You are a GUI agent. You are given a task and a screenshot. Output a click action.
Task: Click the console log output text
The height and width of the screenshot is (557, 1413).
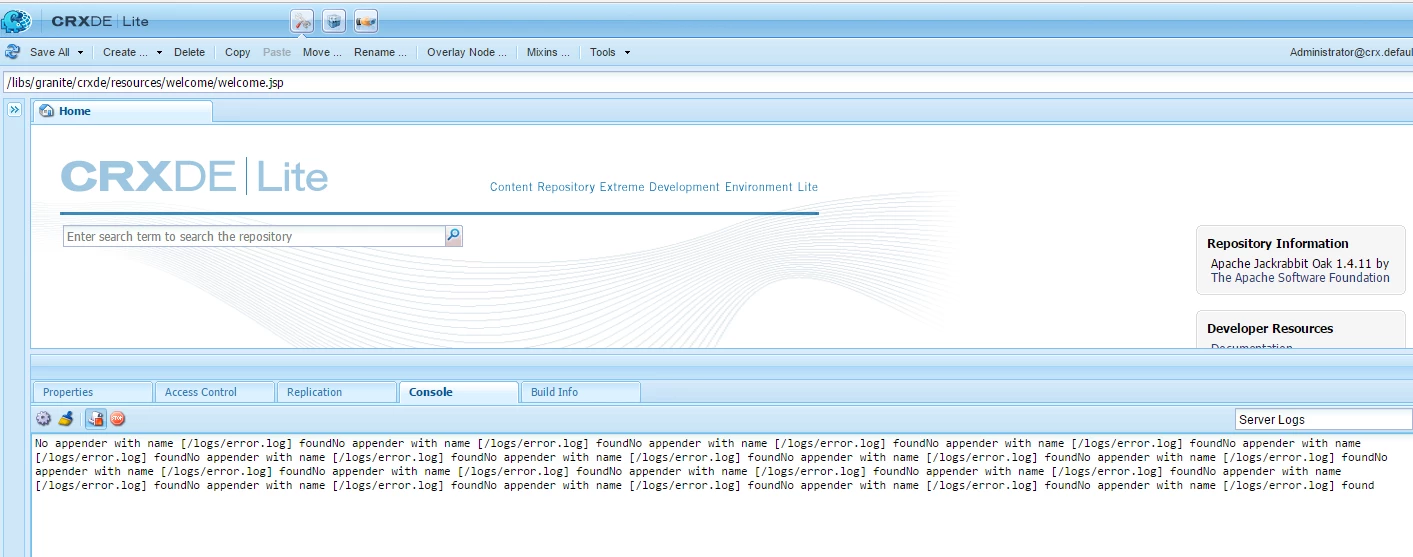(x=711, y=464)
